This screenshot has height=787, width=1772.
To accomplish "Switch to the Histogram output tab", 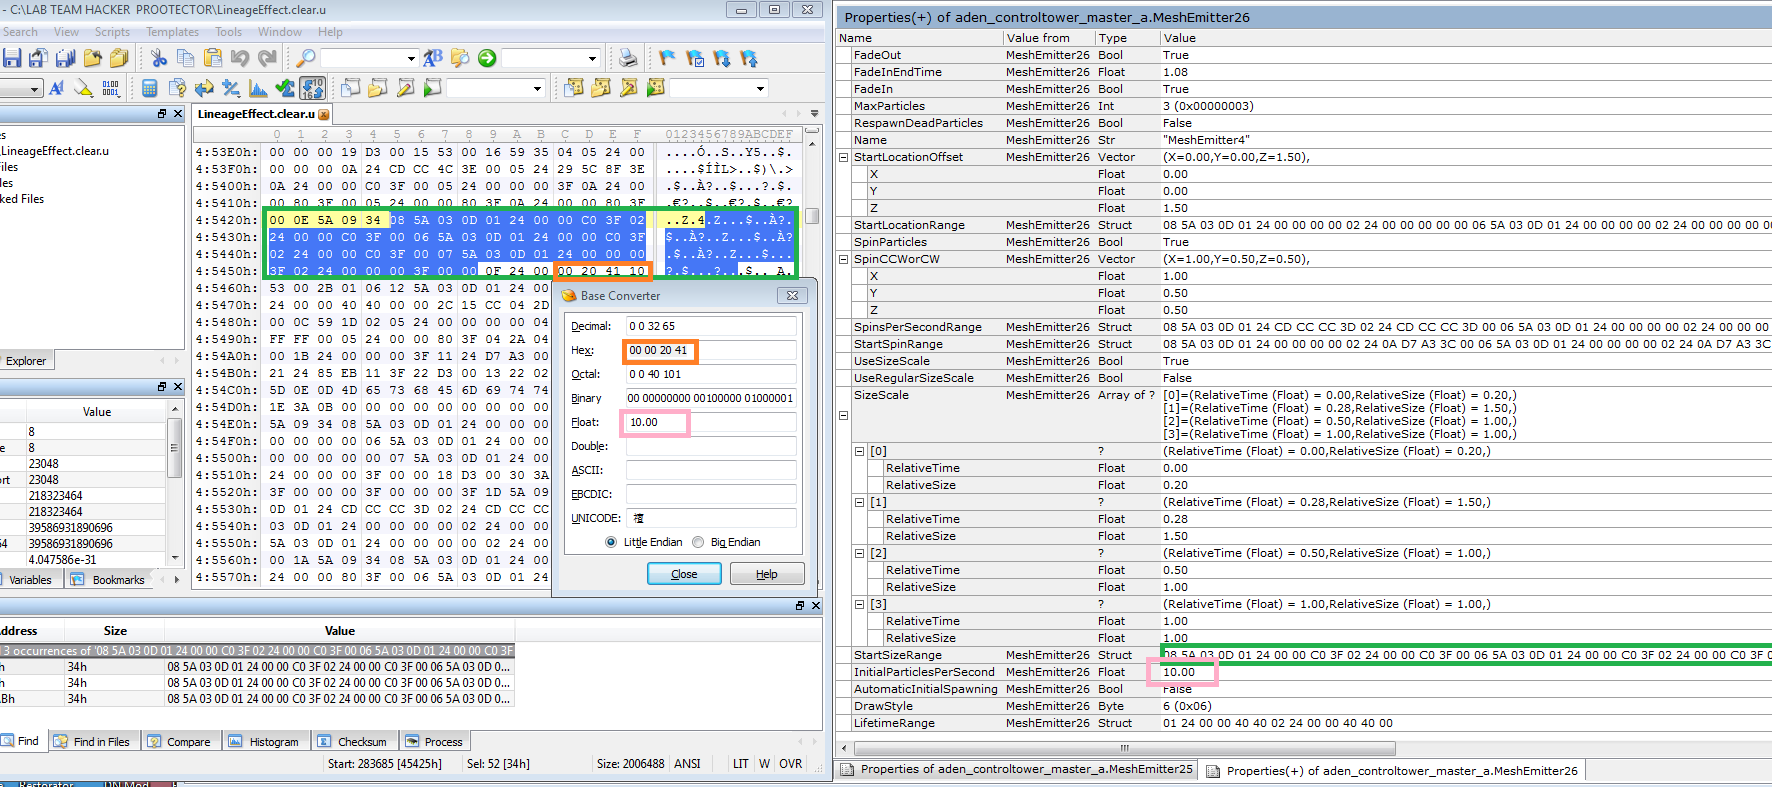I will coord(264,741).
